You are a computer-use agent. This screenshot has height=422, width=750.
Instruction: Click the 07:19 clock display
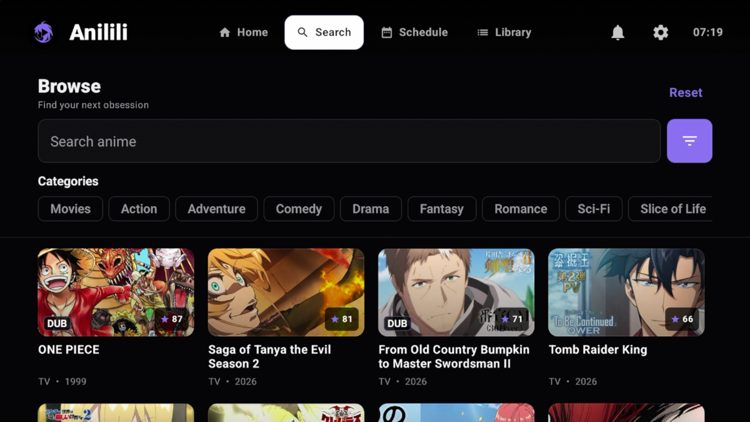coord(708,32)
